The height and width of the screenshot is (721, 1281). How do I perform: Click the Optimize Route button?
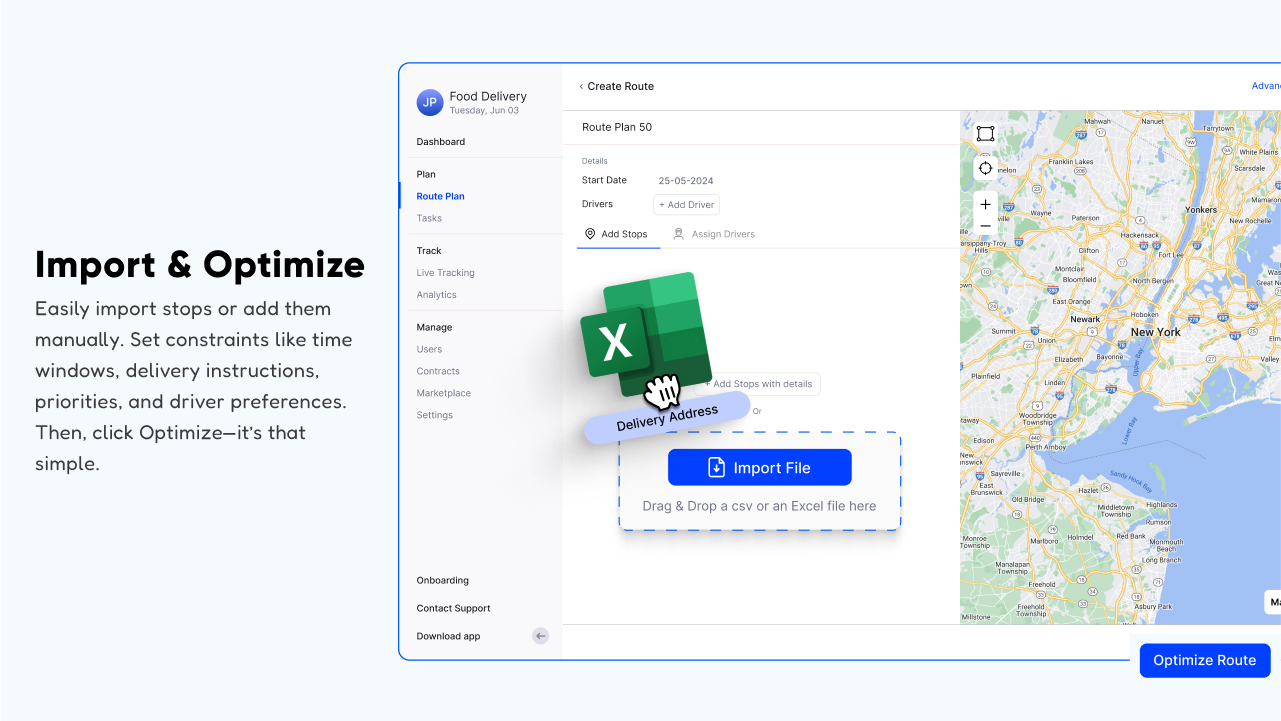[1204, 660]
